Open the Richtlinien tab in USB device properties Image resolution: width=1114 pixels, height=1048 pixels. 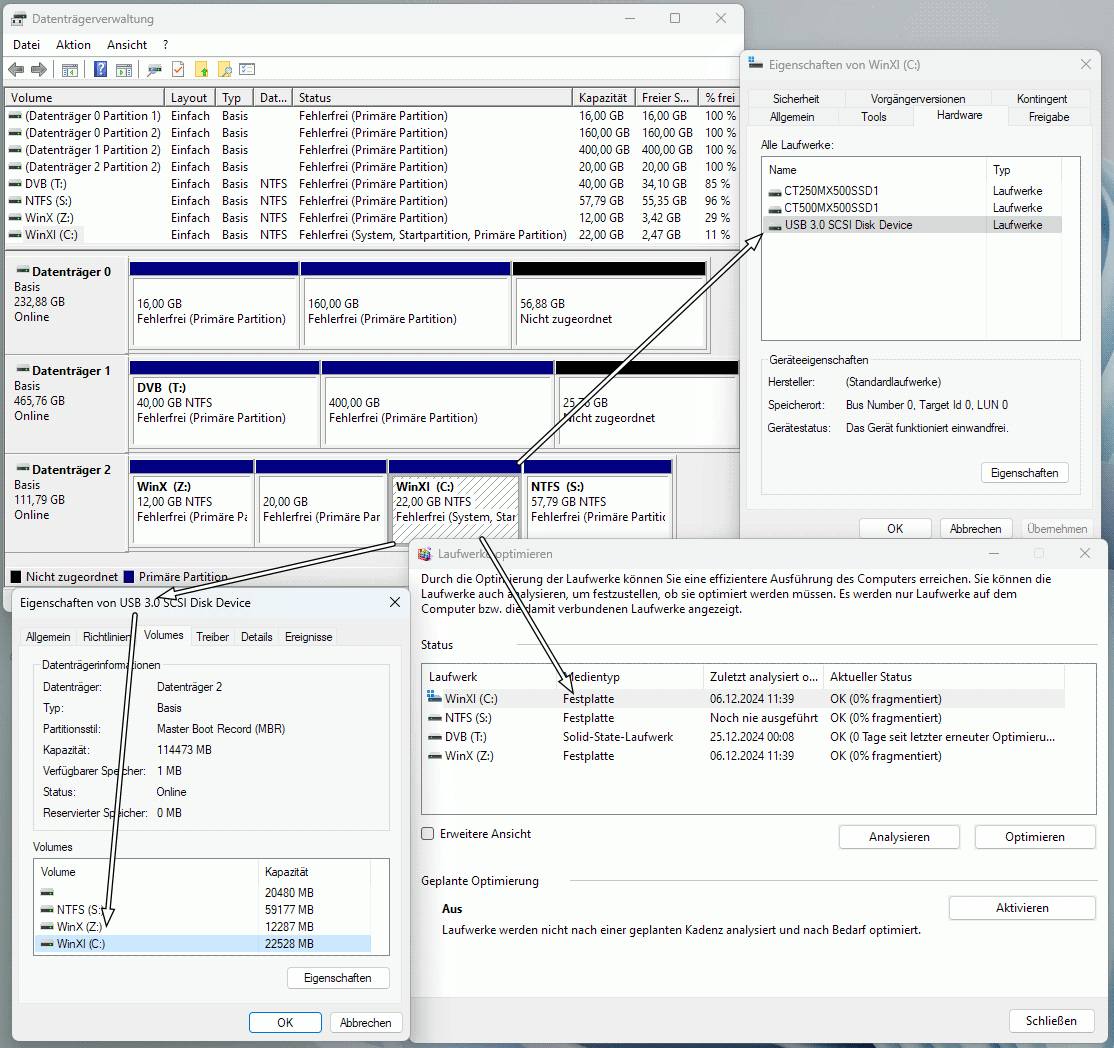point(107,637)
